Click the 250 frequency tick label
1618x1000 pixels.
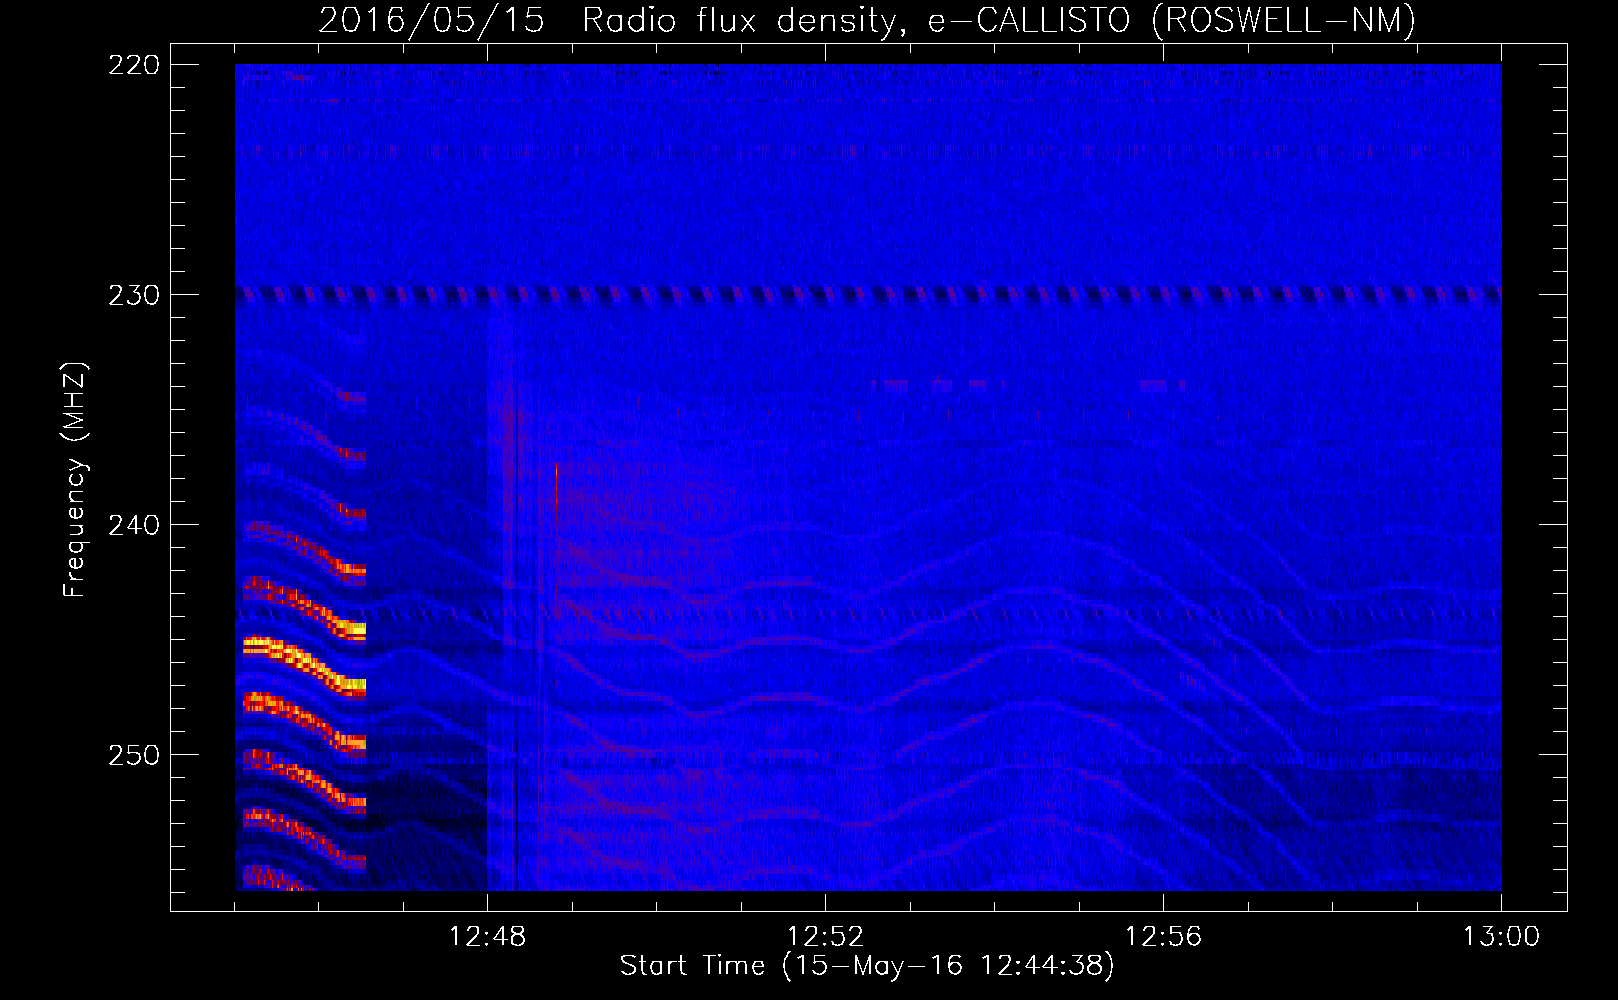pos(134,755)
